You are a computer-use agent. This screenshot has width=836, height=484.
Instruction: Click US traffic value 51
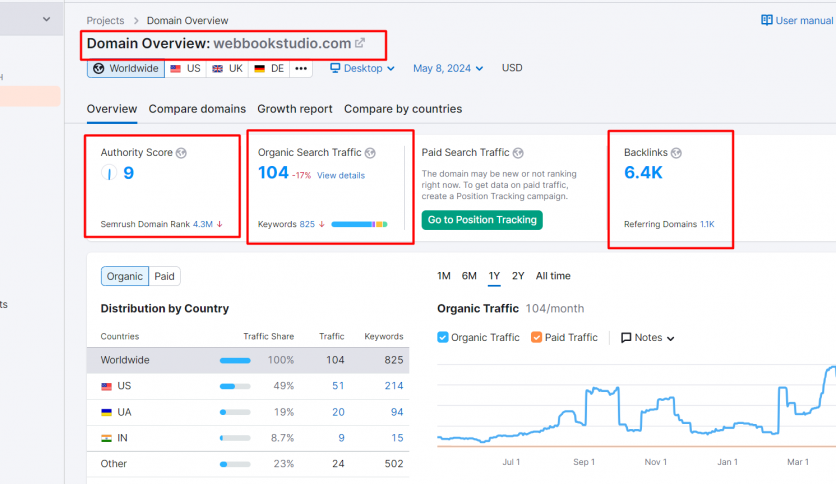click(338, 386)
